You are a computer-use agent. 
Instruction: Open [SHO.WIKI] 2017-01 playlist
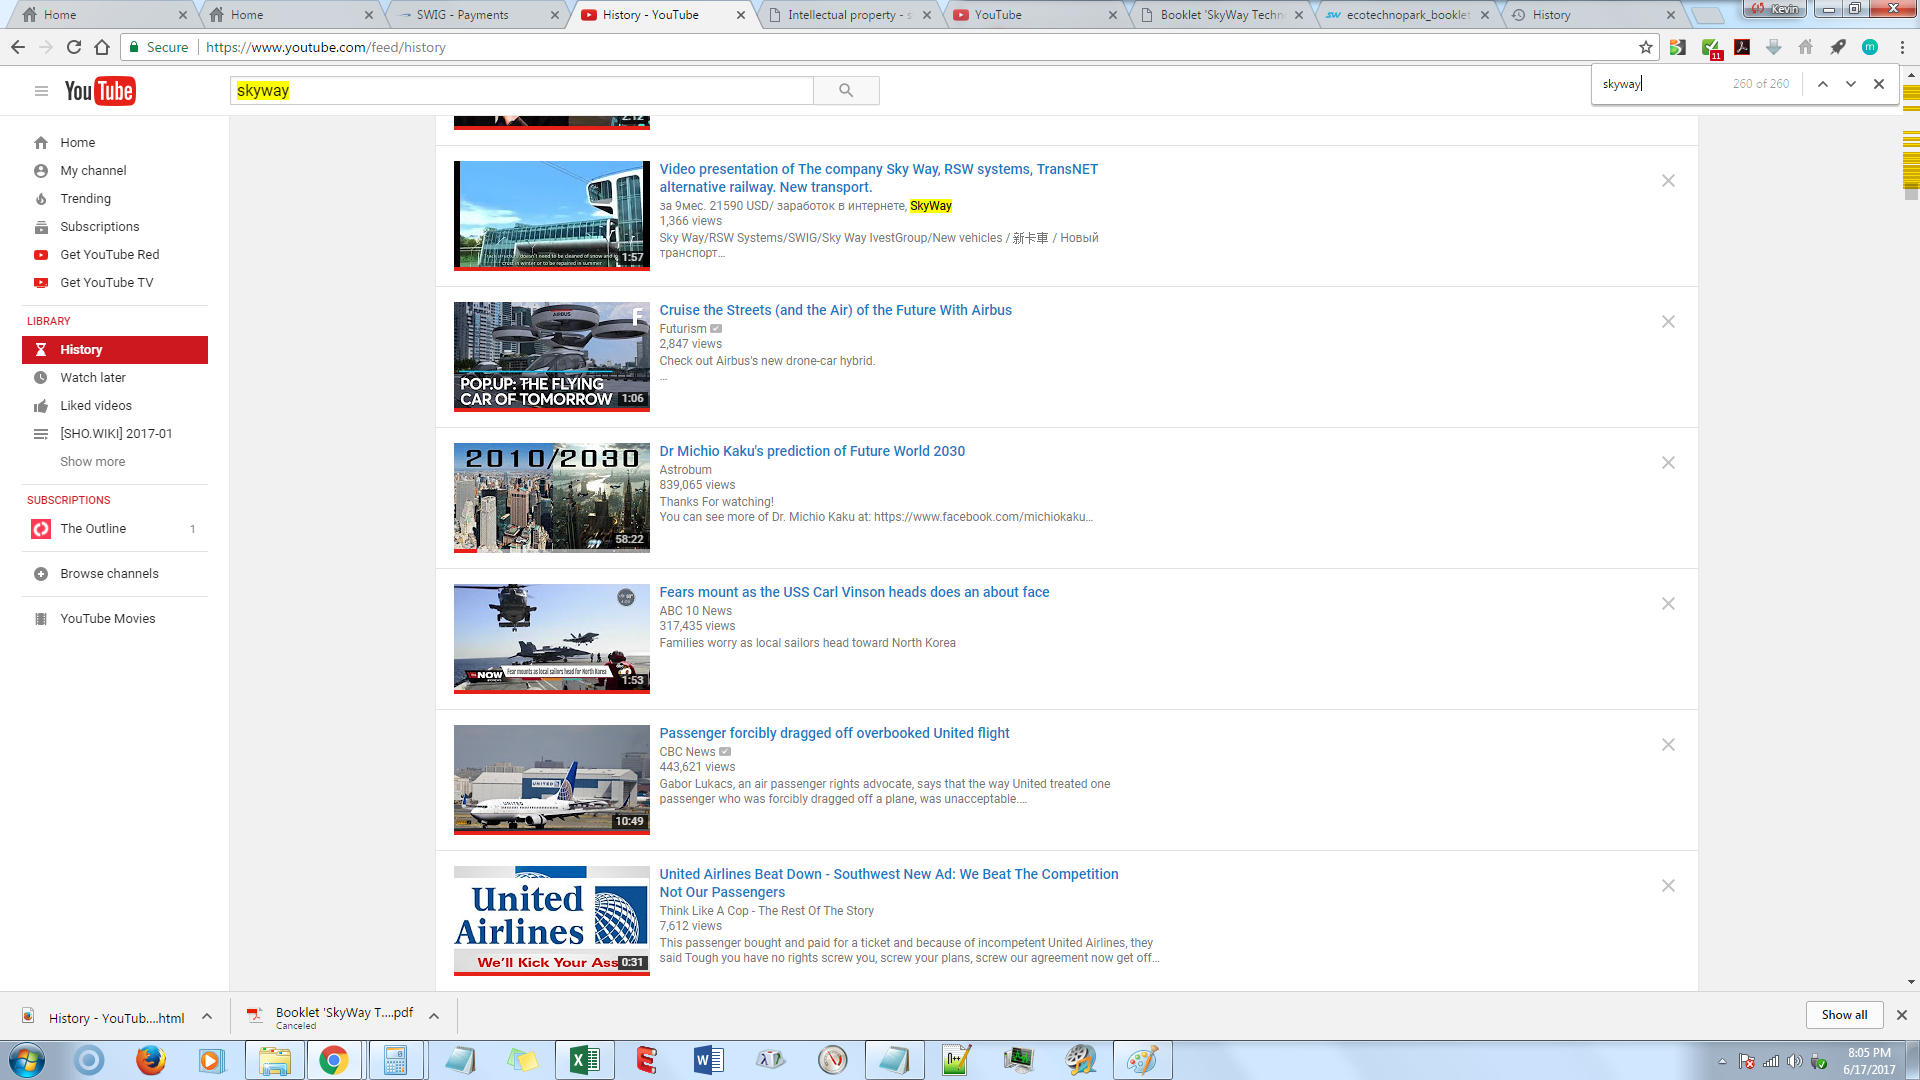coord(115,434)
